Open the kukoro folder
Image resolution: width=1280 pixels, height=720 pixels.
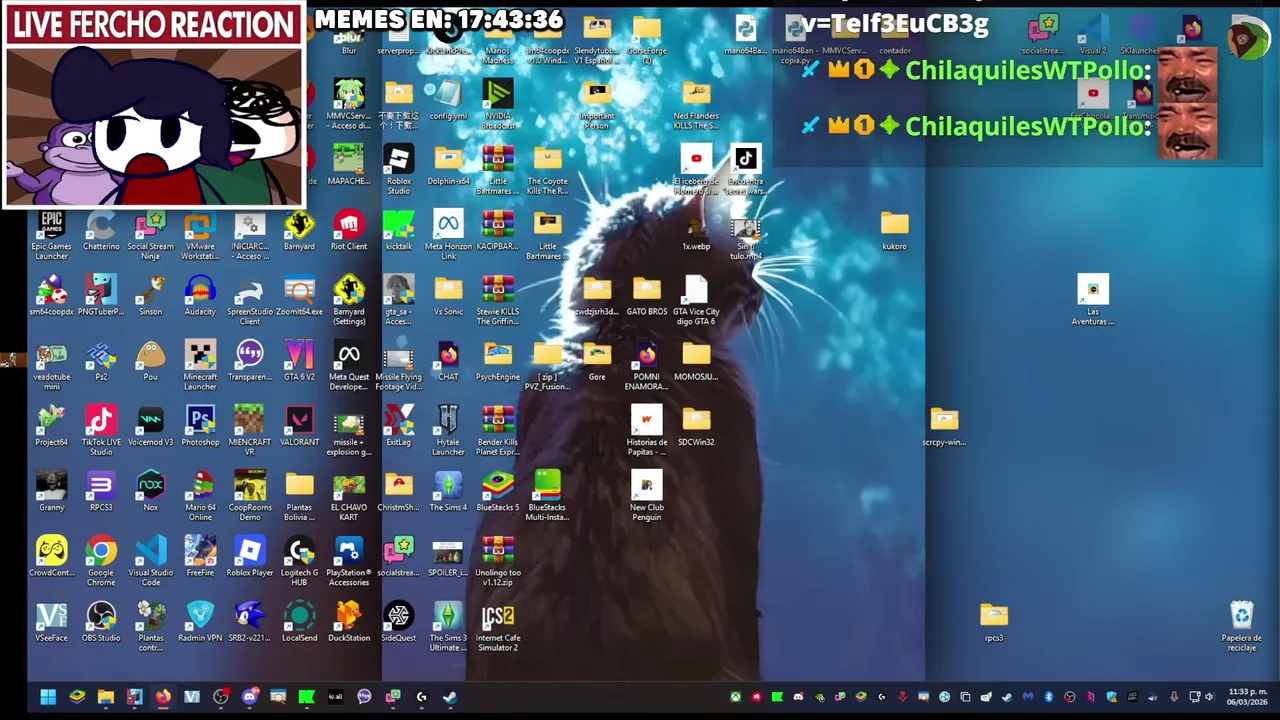click(x=895, y=232)
